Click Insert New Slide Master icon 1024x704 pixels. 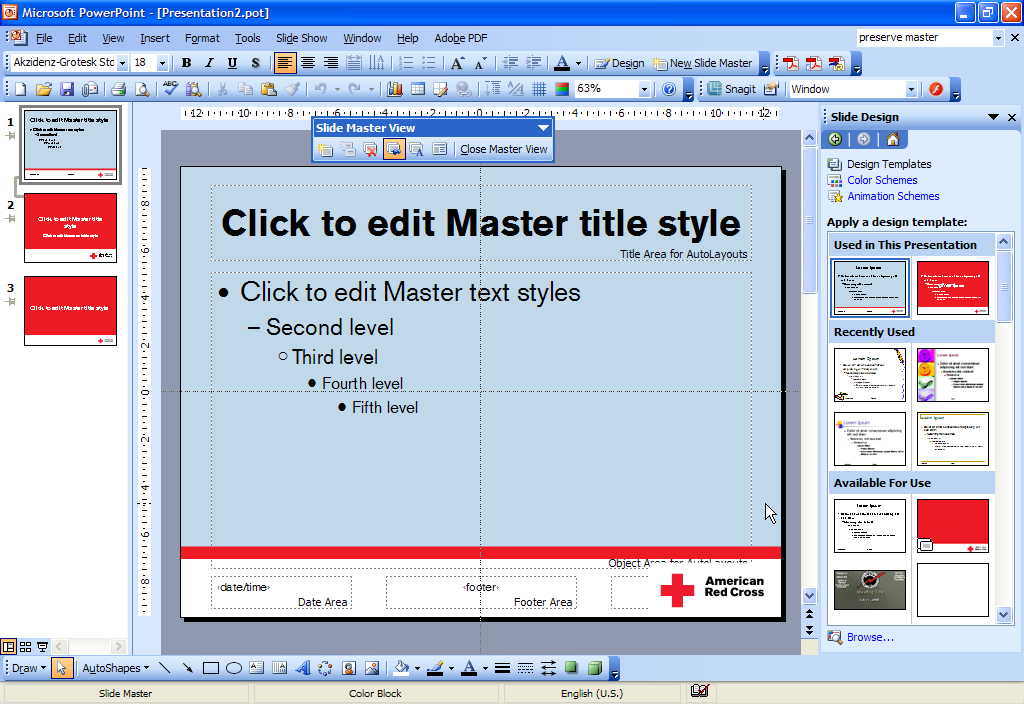[325, 150]
